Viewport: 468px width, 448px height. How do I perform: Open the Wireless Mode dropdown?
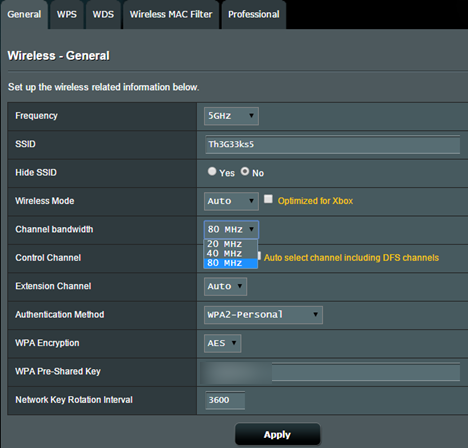231,201
